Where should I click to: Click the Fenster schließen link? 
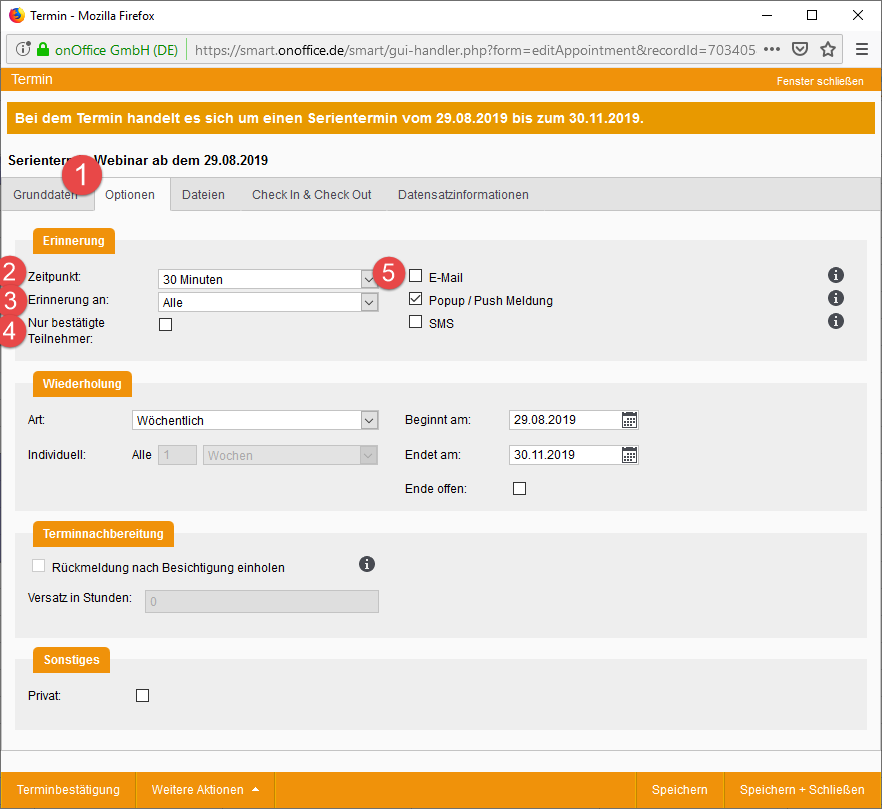819,81
